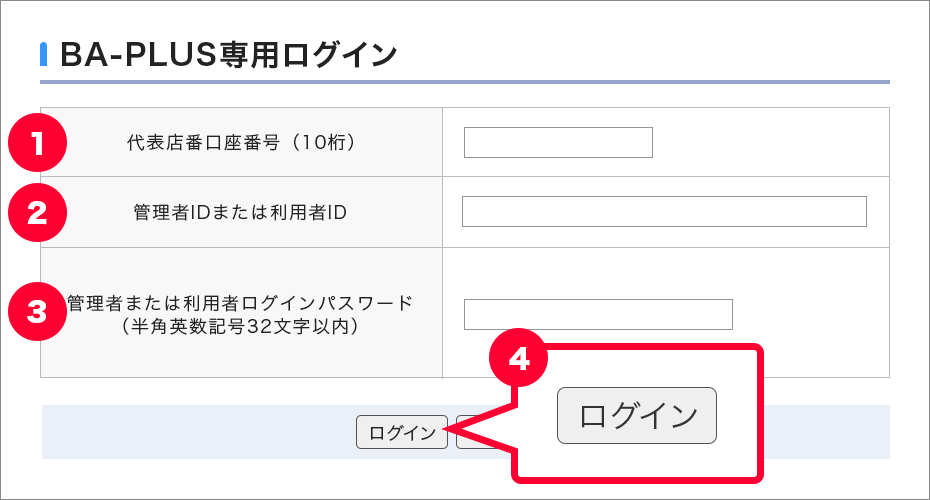
Task: Click the enlarged ログイン button in callout
Action: click(636, 415)
